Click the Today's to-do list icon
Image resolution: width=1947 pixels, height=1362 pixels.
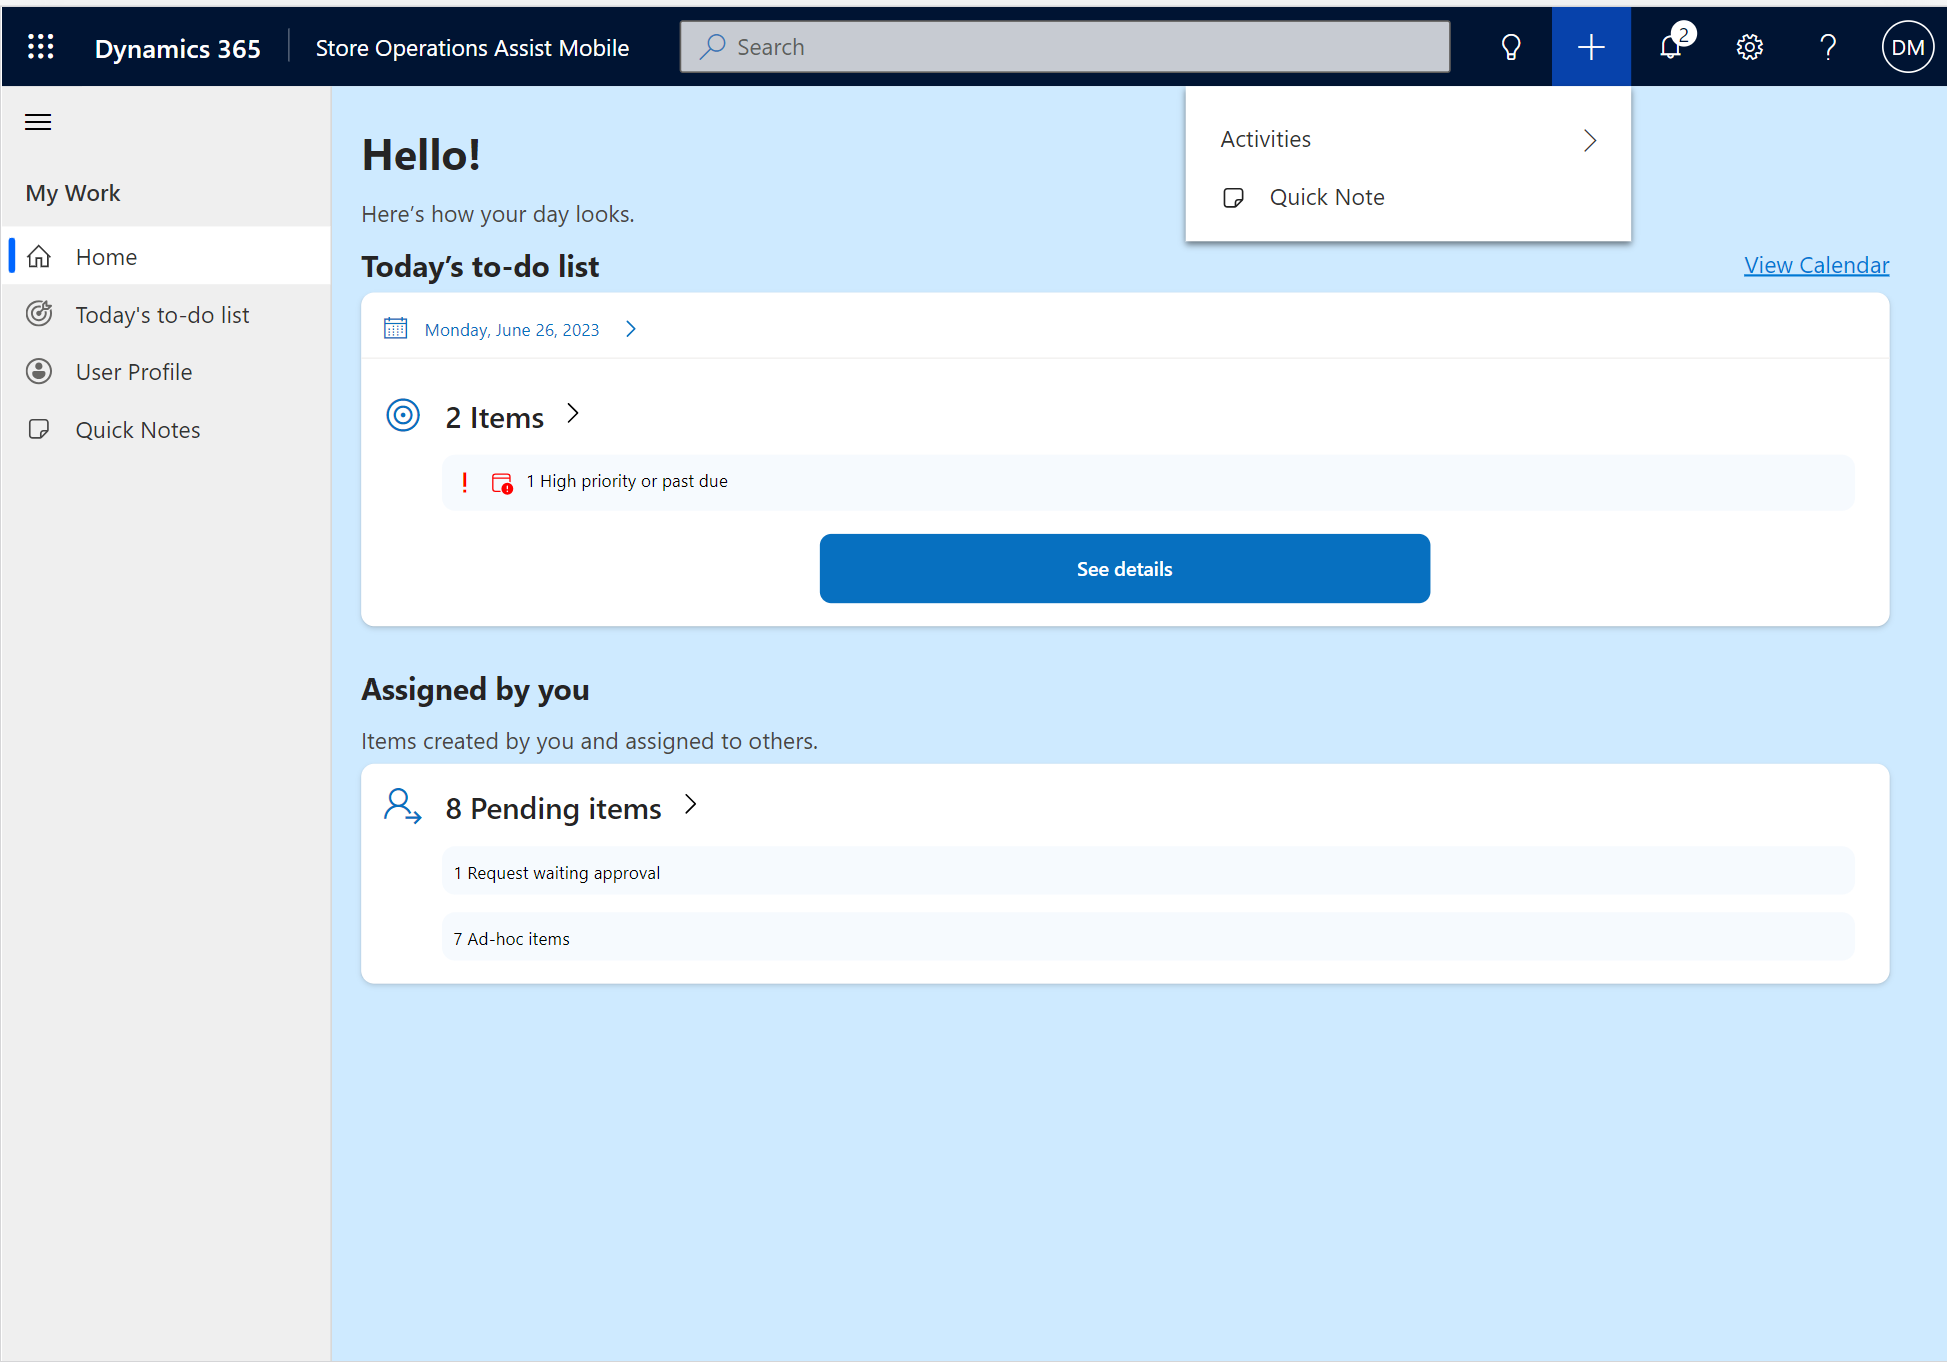pyautogui.click(x=41, y=314)
